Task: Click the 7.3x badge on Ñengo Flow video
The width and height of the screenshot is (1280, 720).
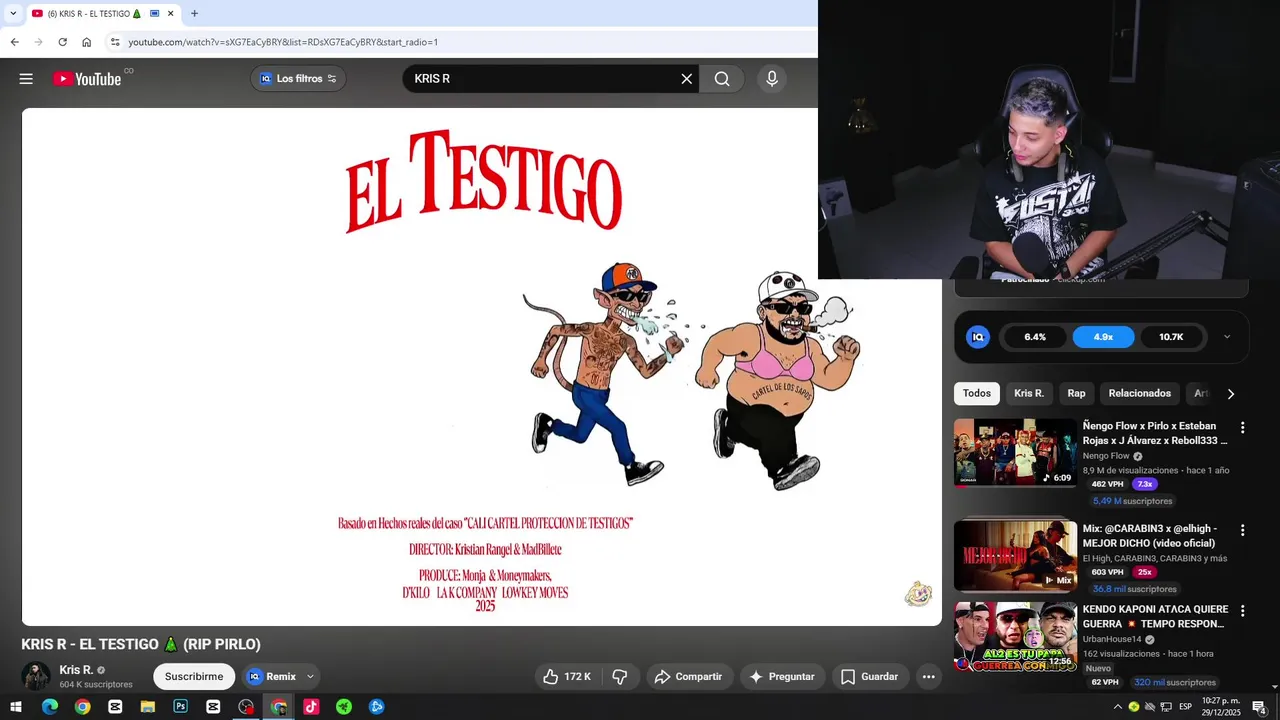Action: (x=1145, y=484)
